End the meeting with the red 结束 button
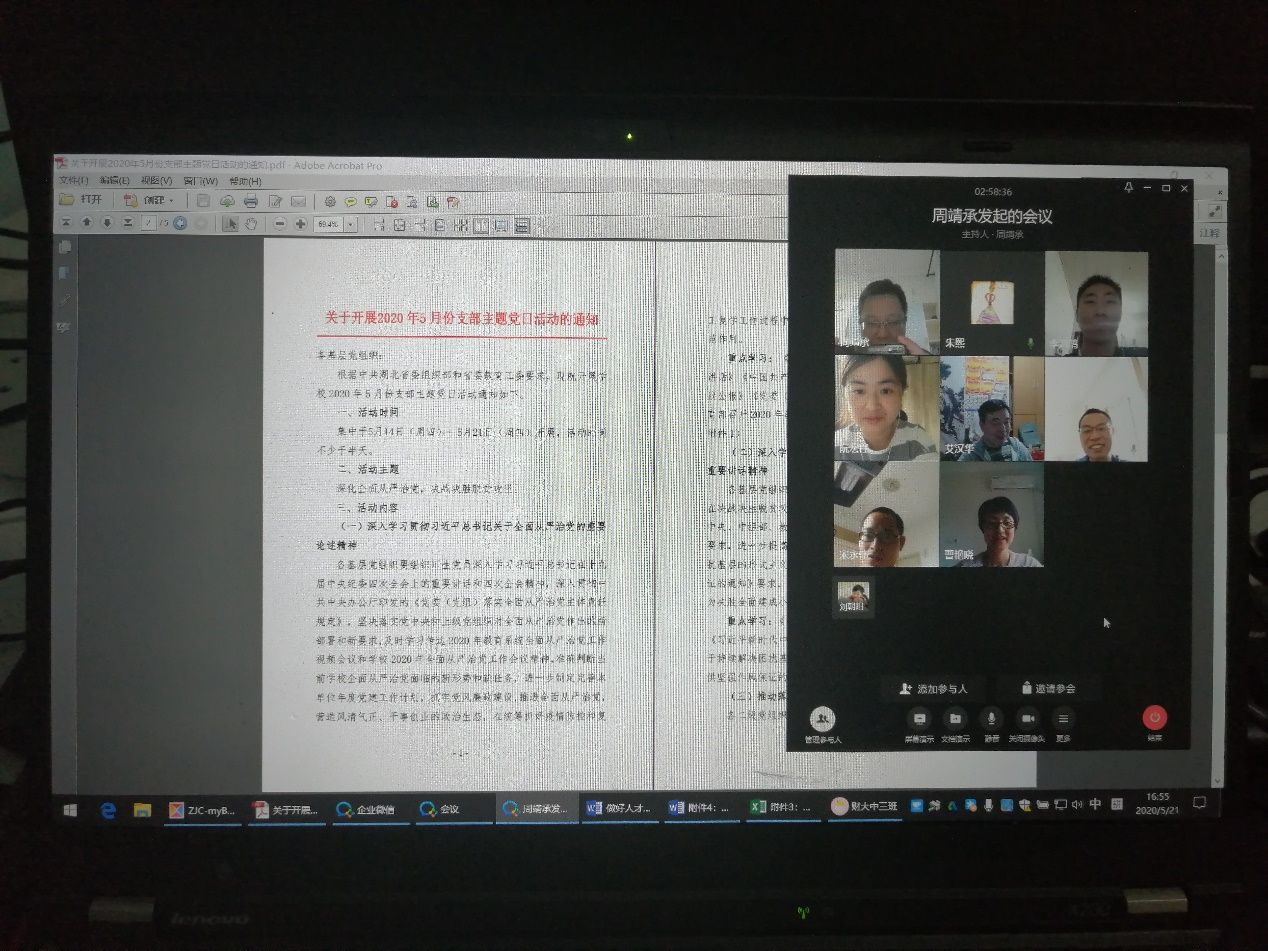Image resolution: width=1268 pixels, height=951 pixels. pyautogui.click(x=1155, y=717)
